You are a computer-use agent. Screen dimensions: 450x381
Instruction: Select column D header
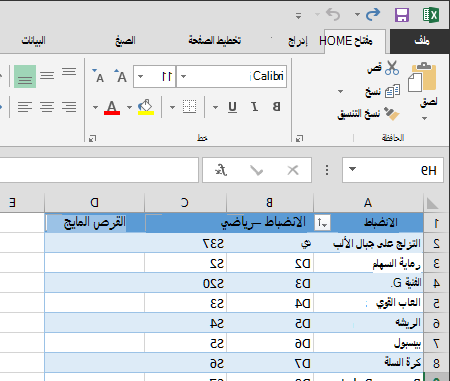(x=94, y=203)
